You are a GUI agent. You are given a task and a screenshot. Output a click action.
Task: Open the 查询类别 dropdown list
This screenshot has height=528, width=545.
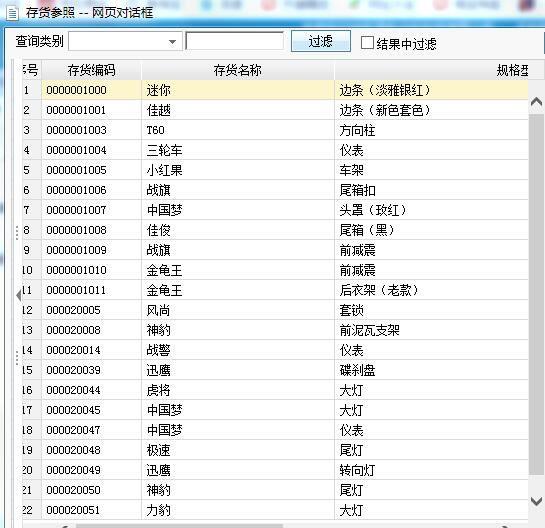coord(172,42)
